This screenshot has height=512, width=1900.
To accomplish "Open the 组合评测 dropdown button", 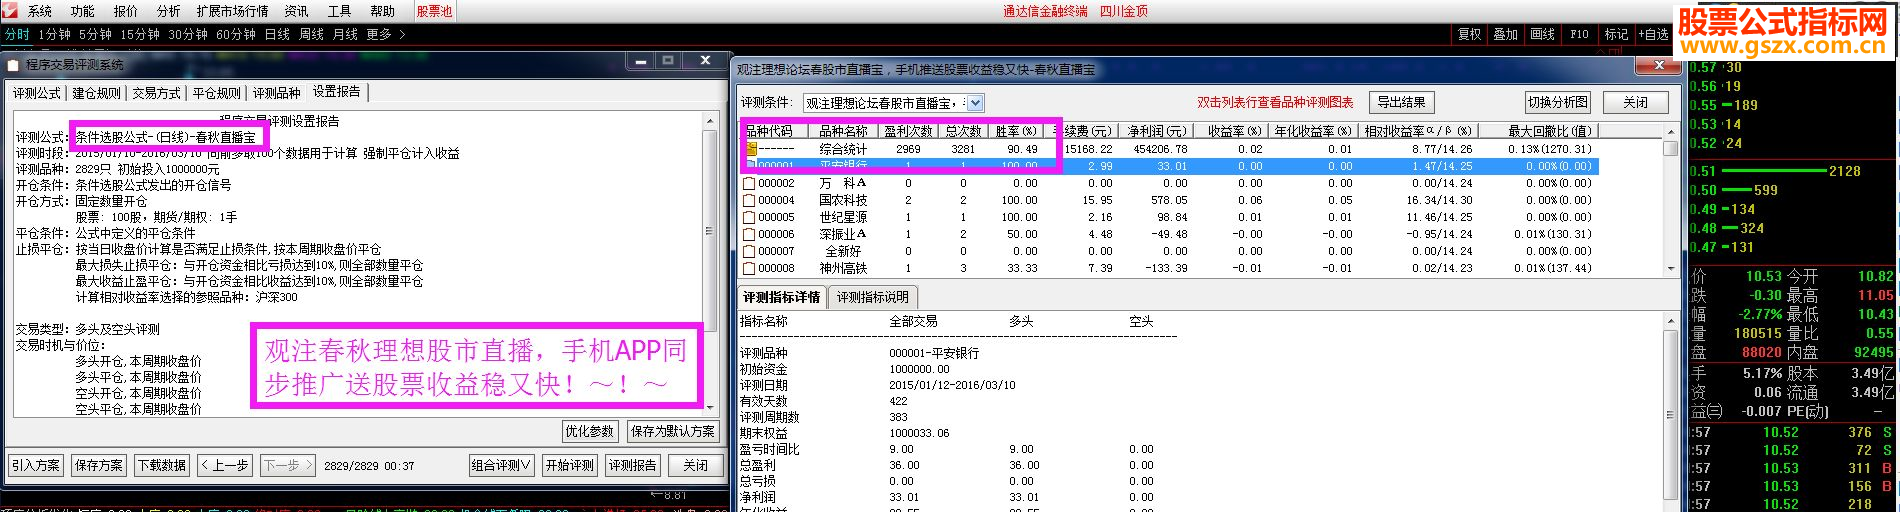I will point(501,465).
